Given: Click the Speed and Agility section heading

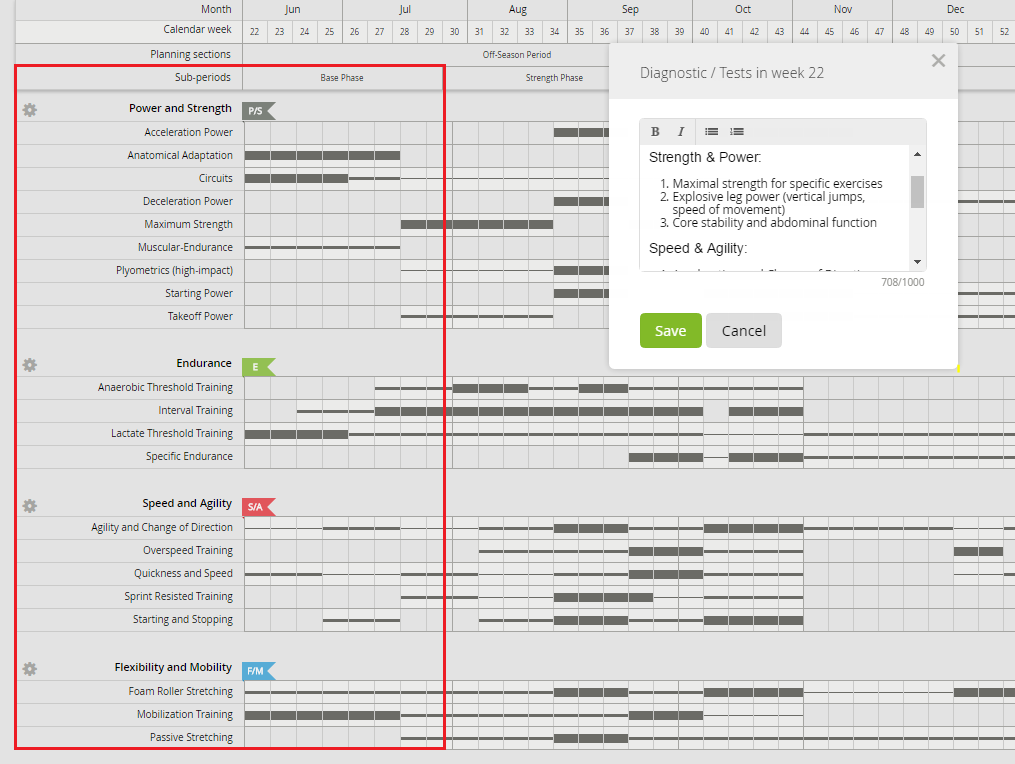Looking at the screenshot, I should [187, 503].
